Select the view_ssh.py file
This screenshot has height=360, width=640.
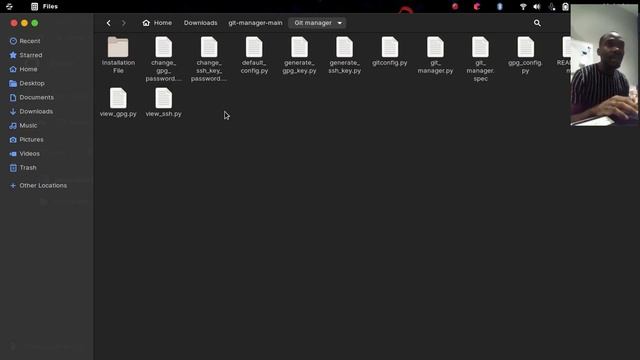[163, 102]
